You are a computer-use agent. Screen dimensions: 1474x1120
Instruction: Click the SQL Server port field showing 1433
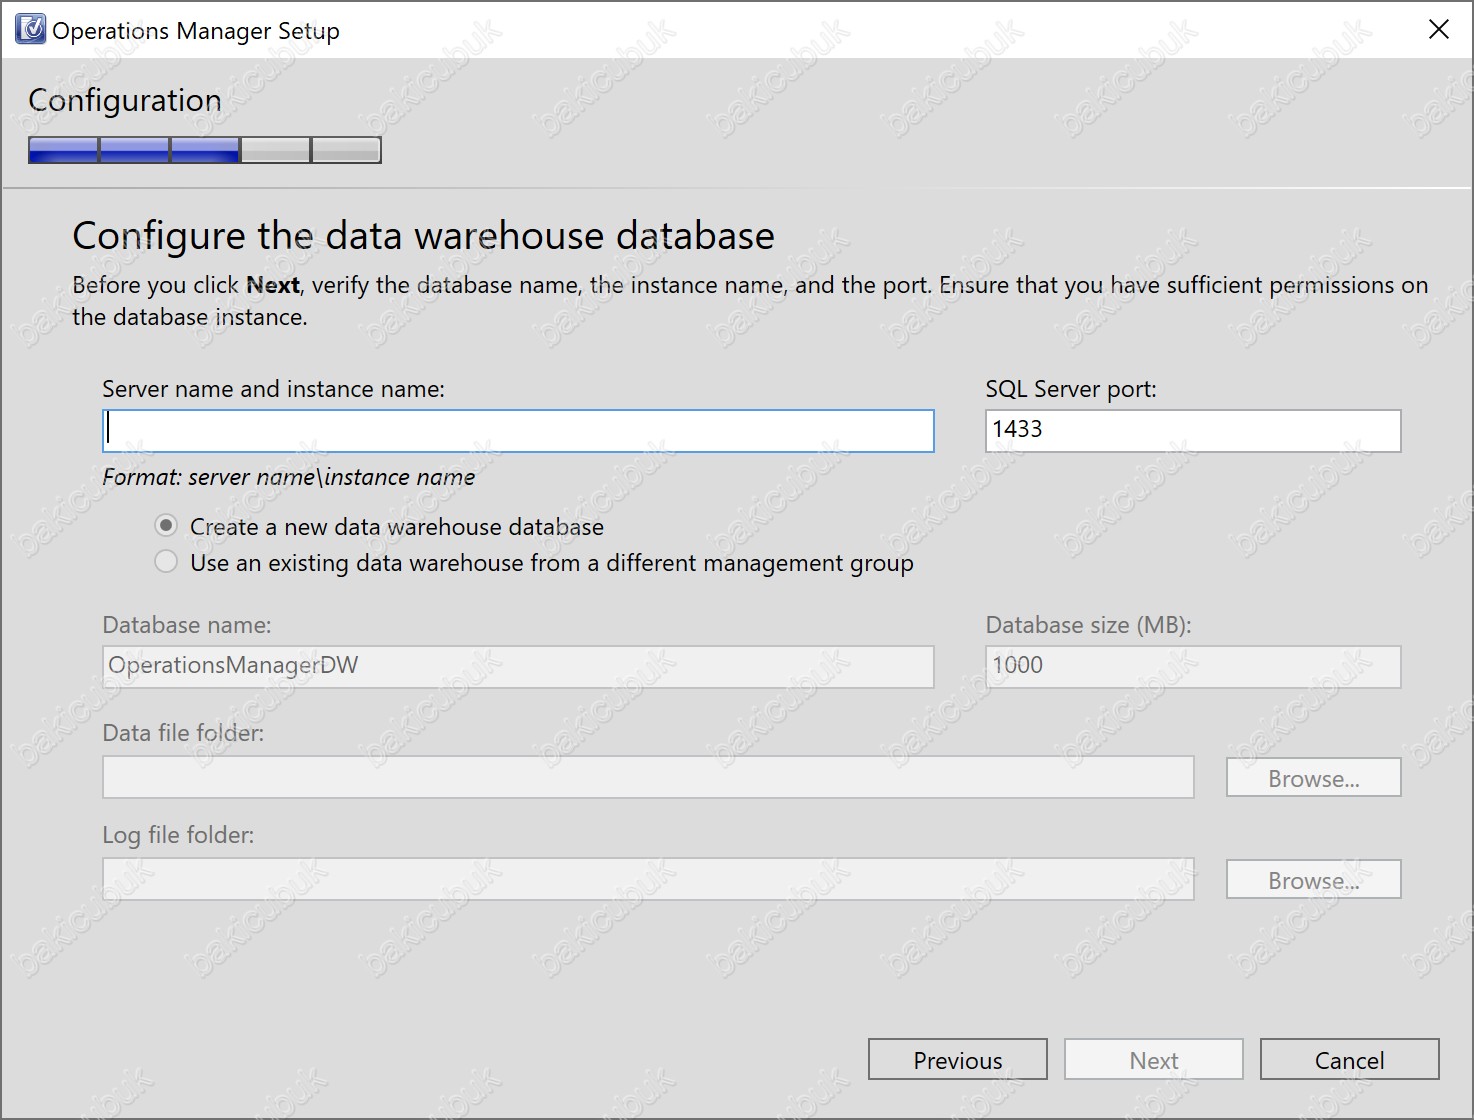(x=1193, y=431)
